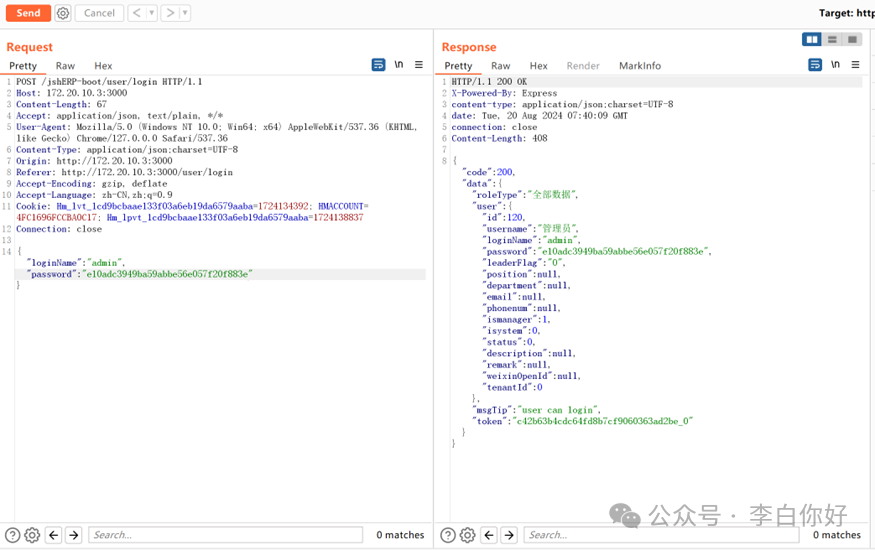Expand the forward-history dropdown arrow
The height and width of the screenshot is (550, 875).
click(185, 13)
